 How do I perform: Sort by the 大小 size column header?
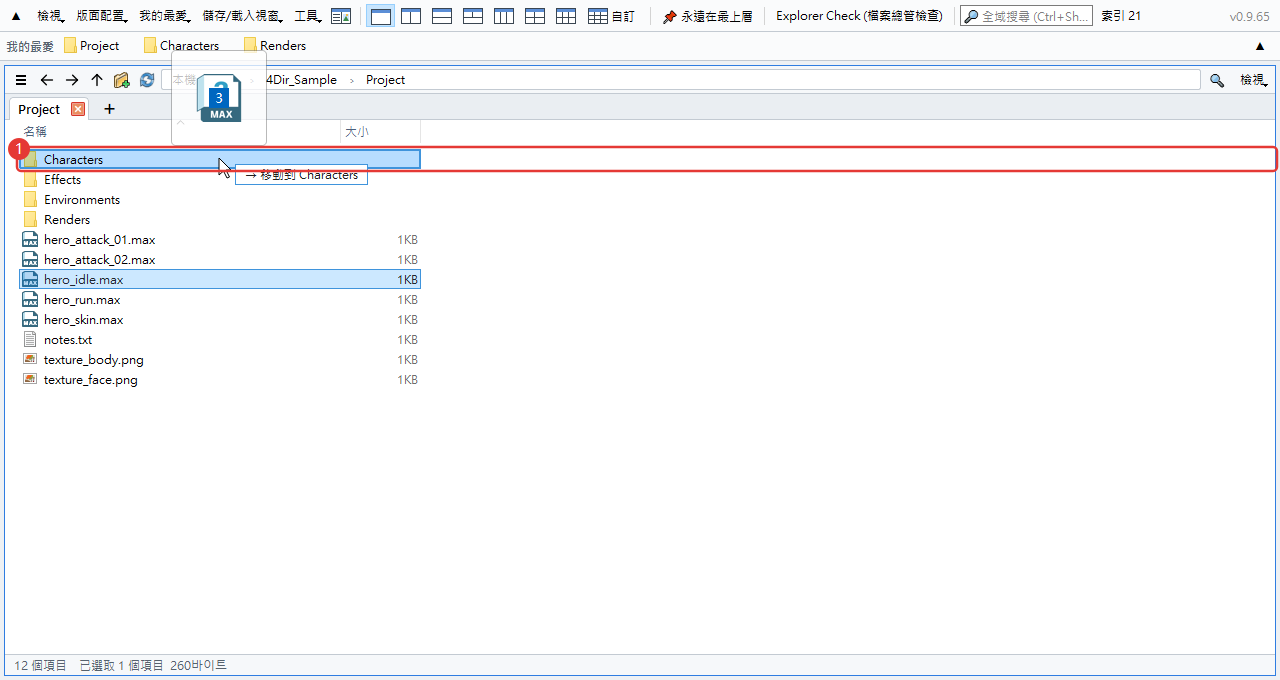point(381,132)
